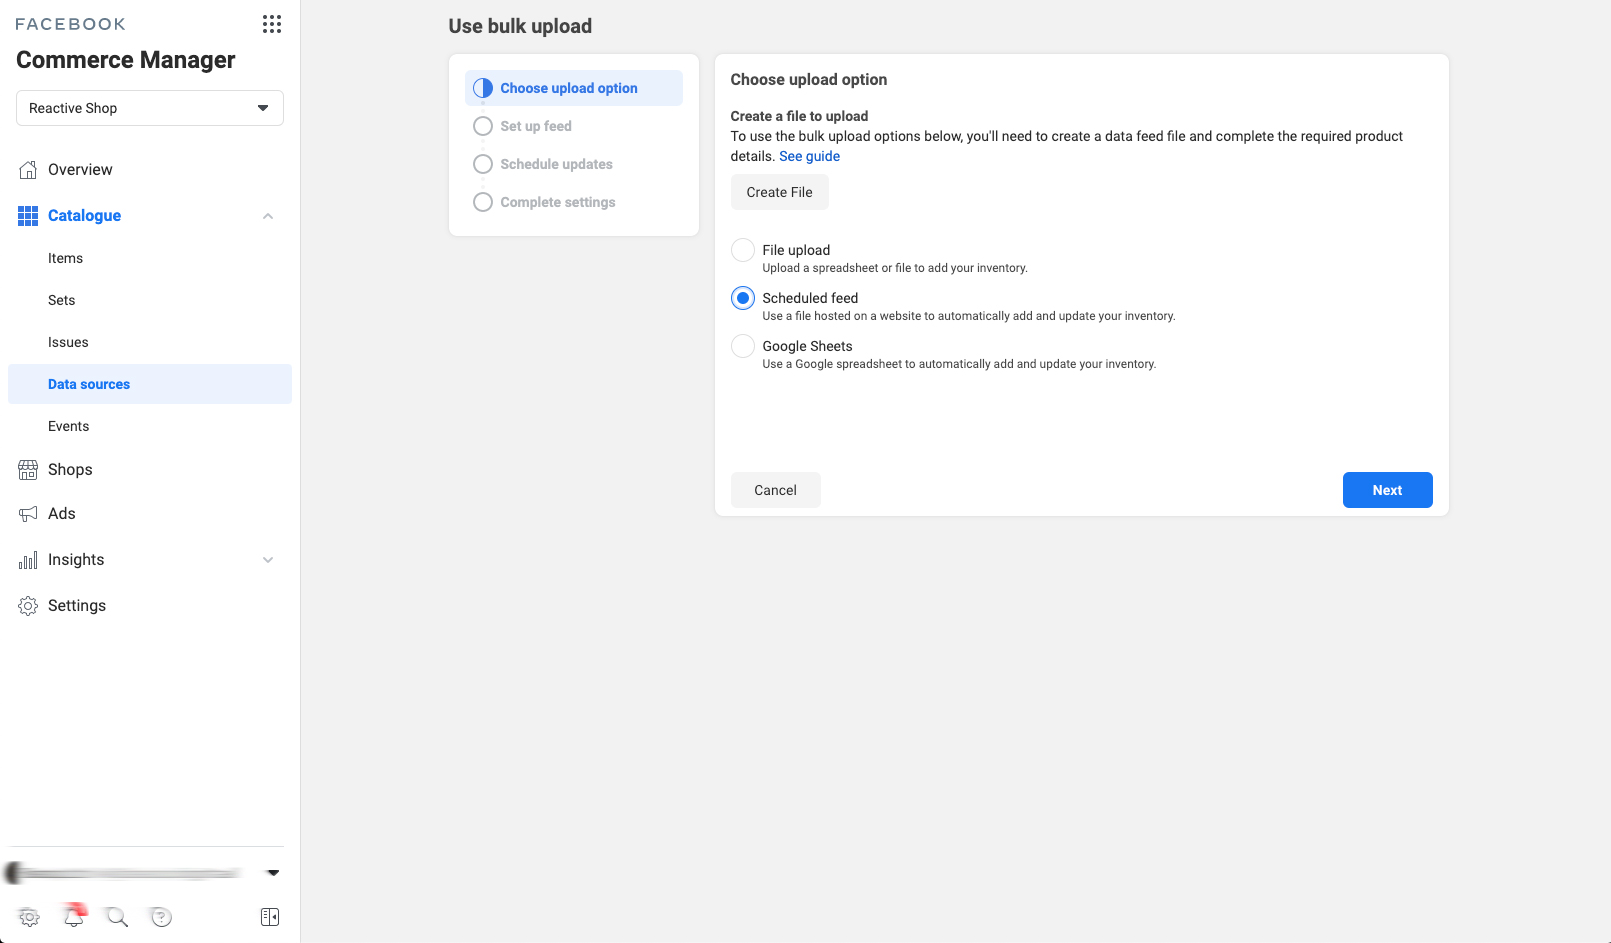Click the Cancel button
This screenshot has height=943, width=1611.
[776, 490]
